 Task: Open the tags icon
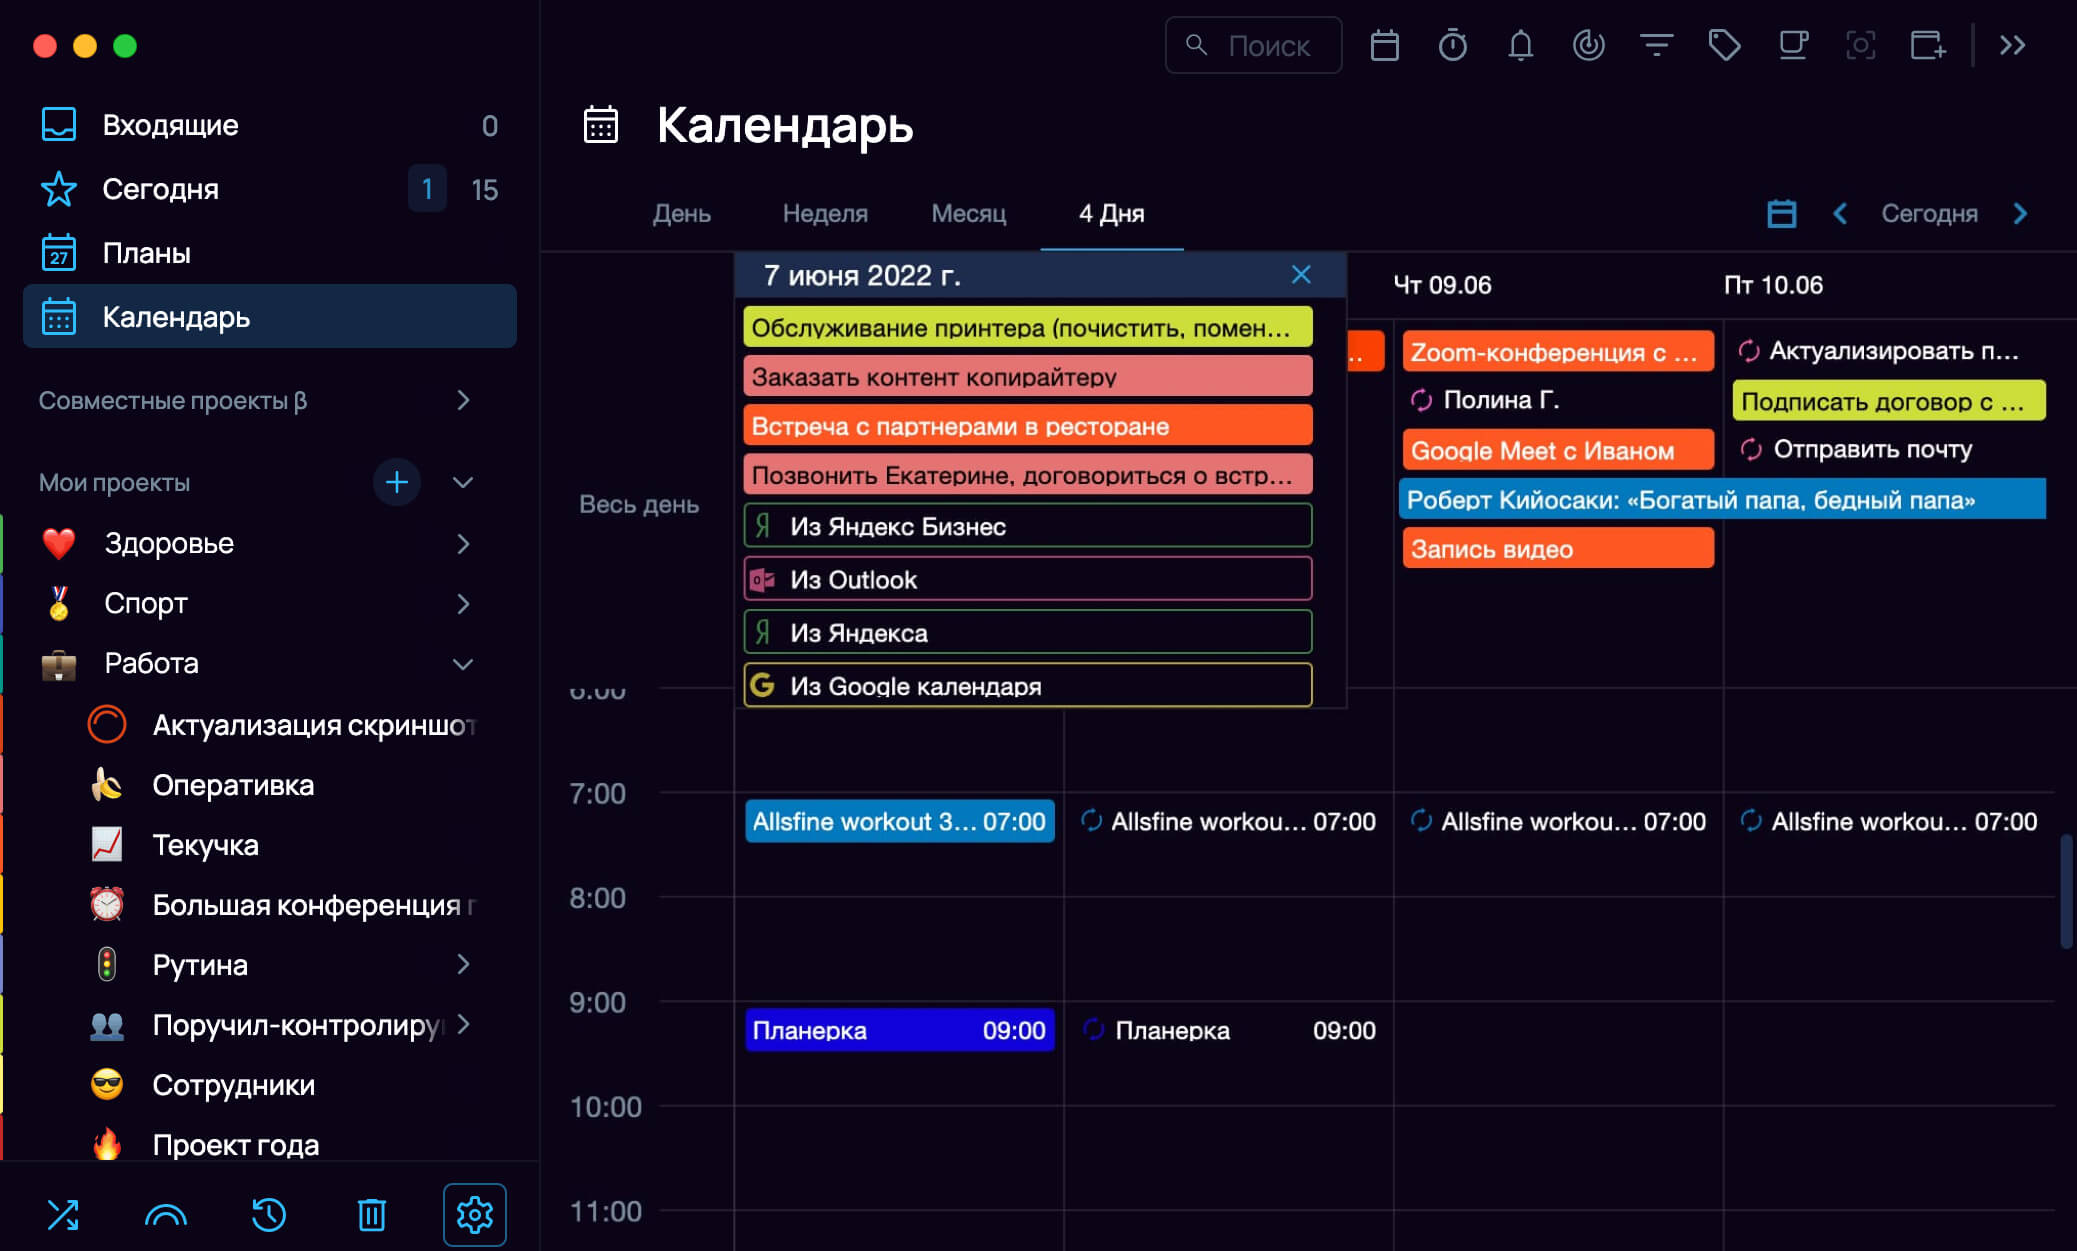click(1724, 45)
